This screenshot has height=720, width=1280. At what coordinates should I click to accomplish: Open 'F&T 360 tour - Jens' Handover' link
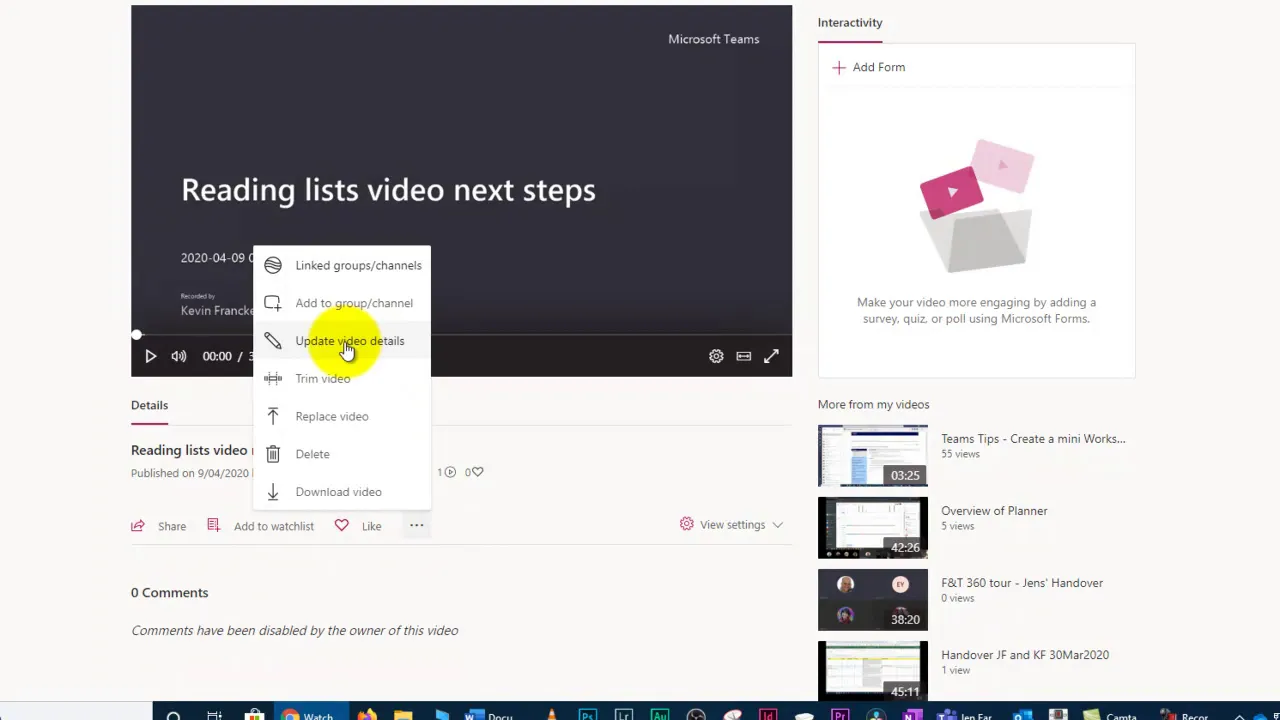pyautogui.click(x=1022, y=583)
